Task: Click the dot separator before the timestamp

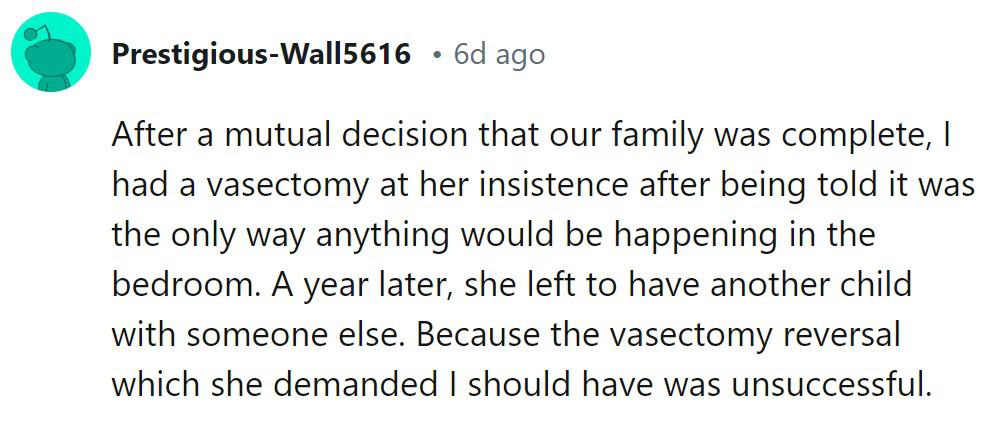Action: pos(436,54)
